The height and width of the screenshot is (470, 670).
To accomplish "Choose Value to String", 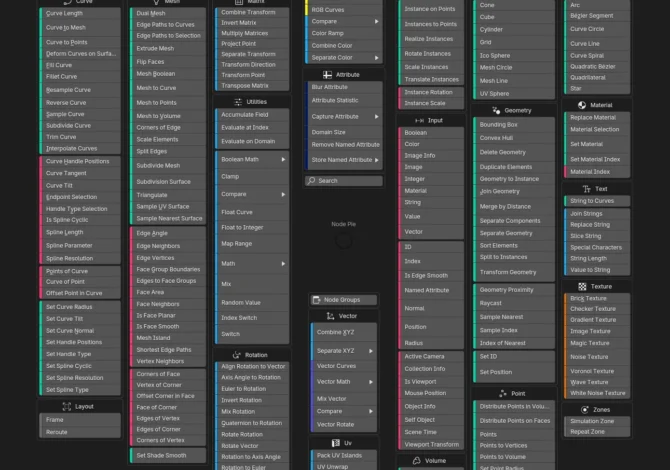I will coord(597,270).
